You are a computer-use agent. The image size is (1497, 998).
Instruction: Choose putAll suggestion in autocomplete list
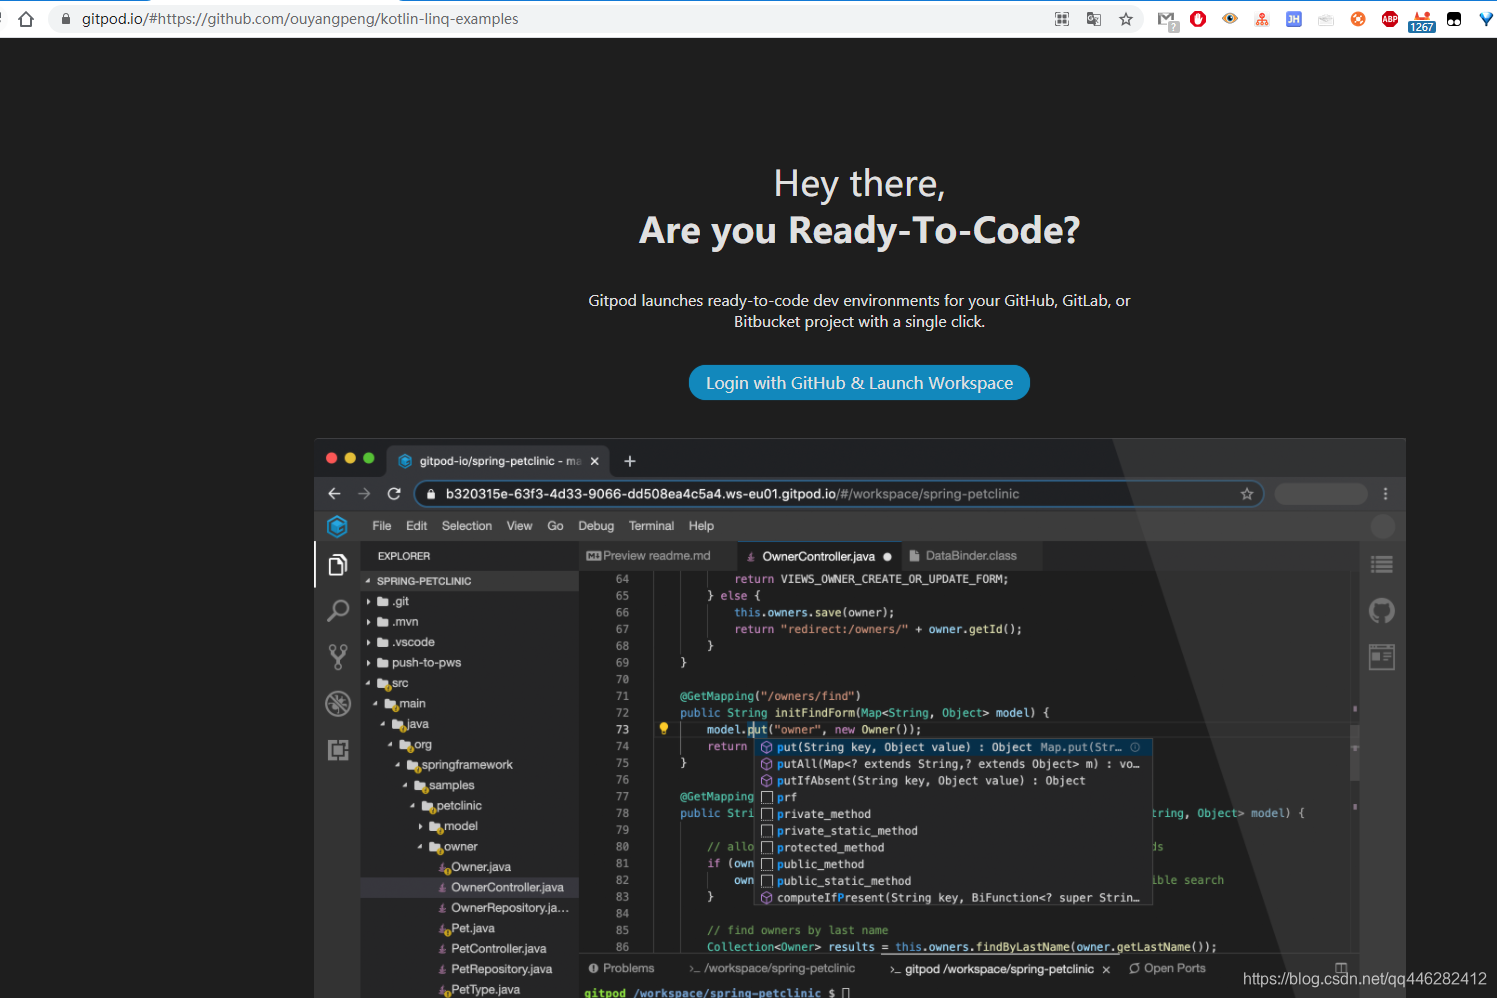[x=953, y=764]
